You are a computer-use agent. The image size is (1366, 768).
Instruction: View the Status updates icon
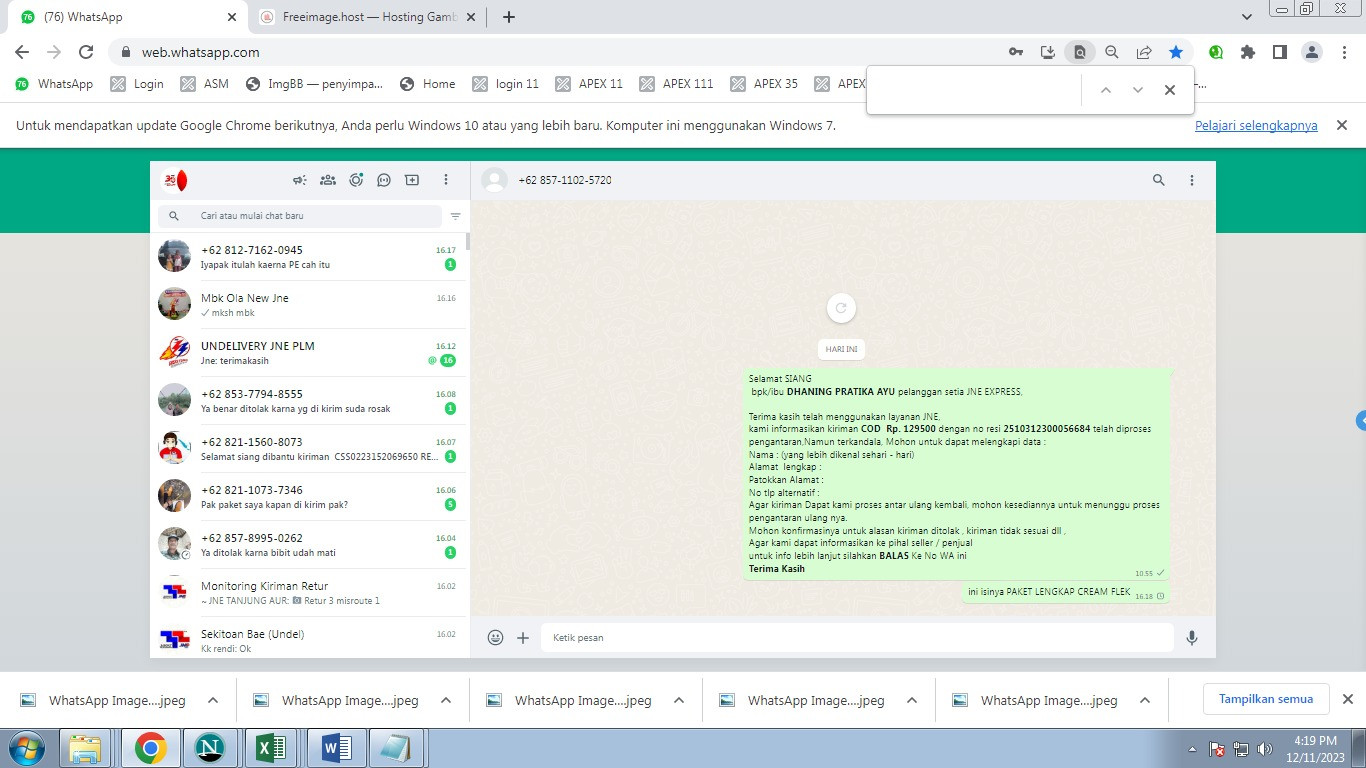pos(356,180)
